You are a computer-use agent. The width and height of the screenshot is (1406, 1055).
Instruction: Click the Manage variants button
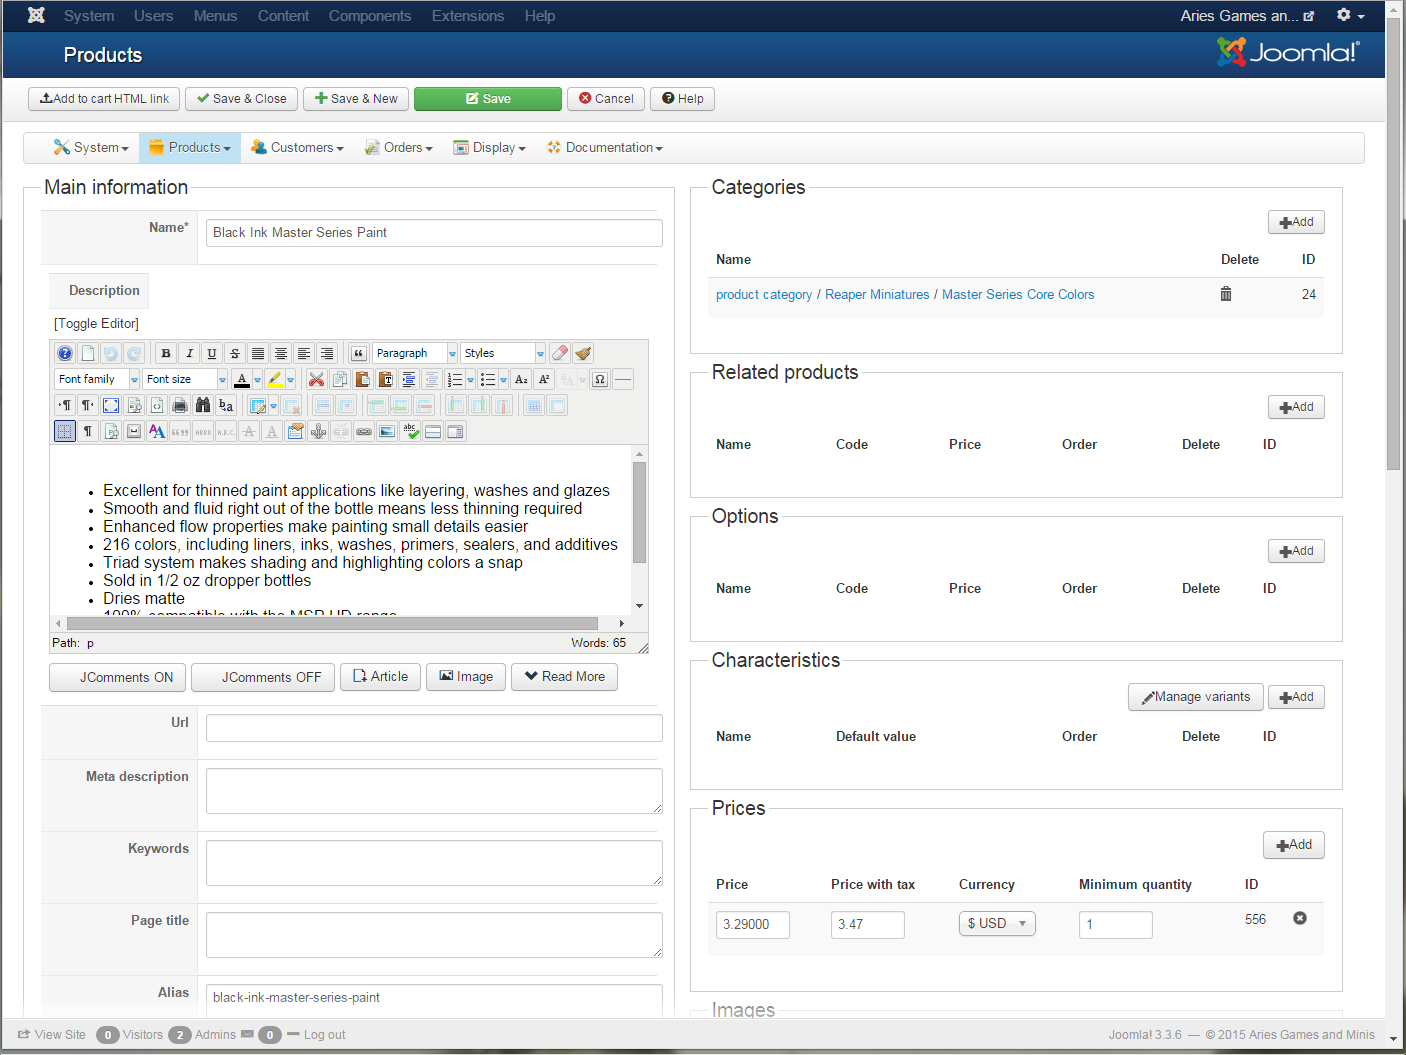[x=1195, y=697]
